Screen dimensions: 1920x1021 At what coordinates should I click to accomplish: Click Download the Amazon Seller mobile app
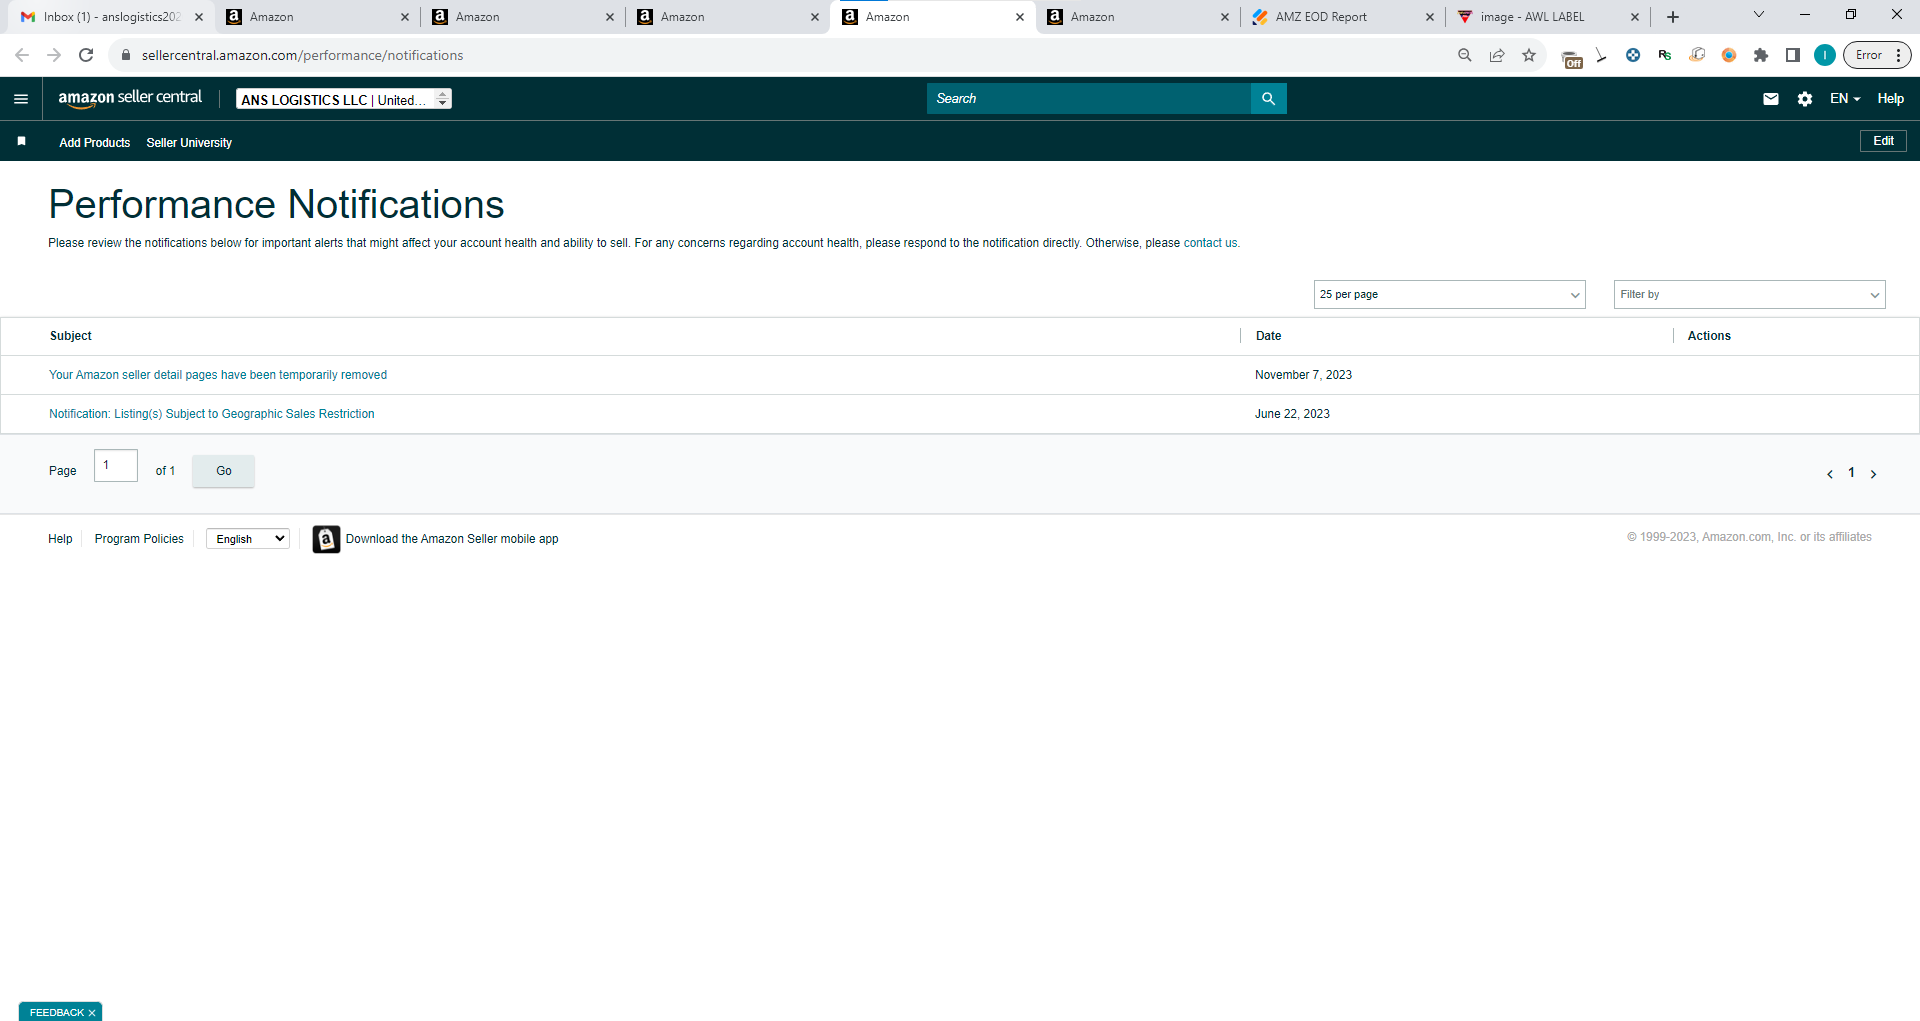click(452, 539)
